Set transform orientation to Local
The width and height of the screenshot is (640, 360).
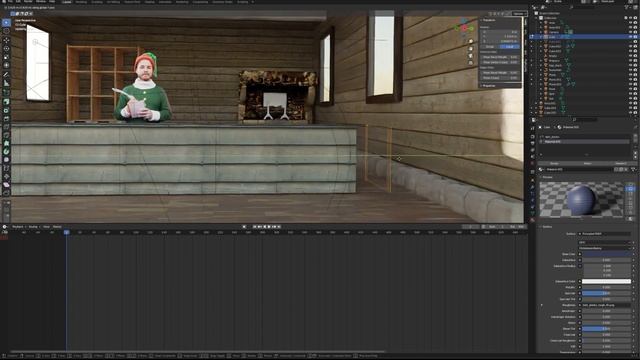pyautogui.click(x=509, y=47)
